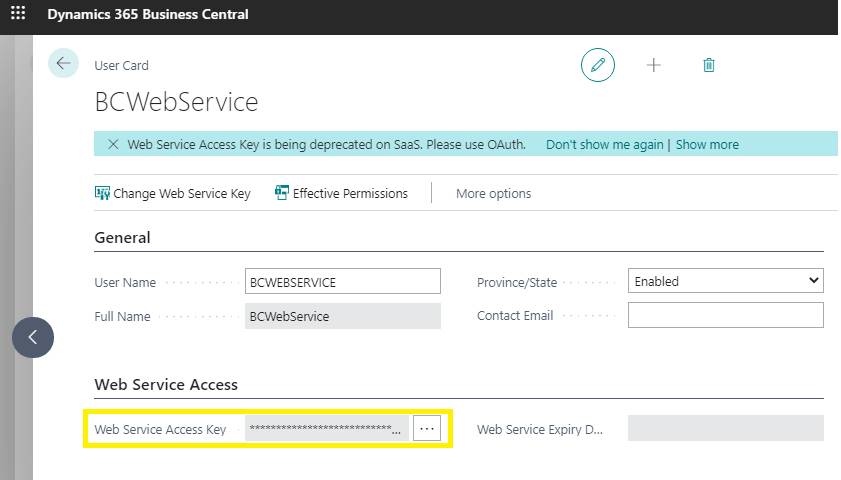Delete user with the trash icon
The image size is (841, 480).
tap(709, 65)
